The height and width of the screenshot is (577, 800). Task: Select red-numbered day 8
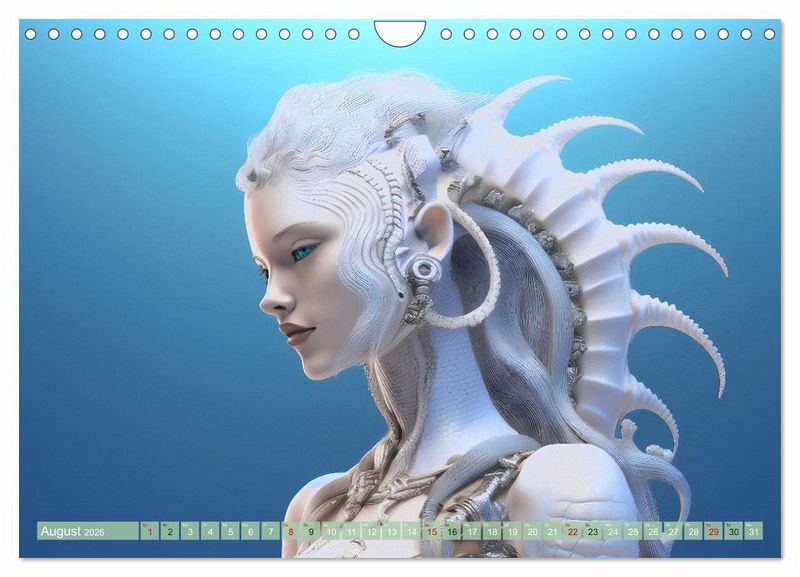pyautogui.click(x=291, y=532)
